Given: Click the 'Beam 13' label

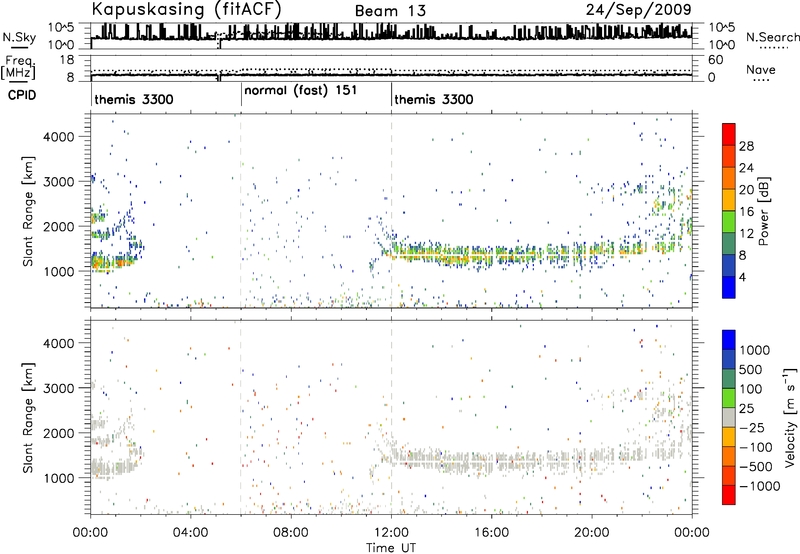Looking at the screenshot, I should (390, 11).
